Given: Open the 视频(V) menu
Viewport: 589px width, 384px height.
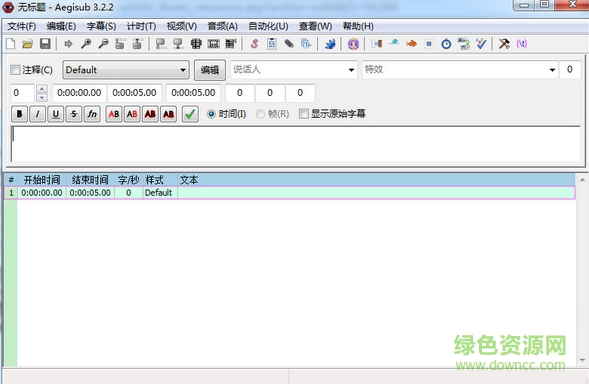Looking at the screenshot, I should (x=182, y=26).
